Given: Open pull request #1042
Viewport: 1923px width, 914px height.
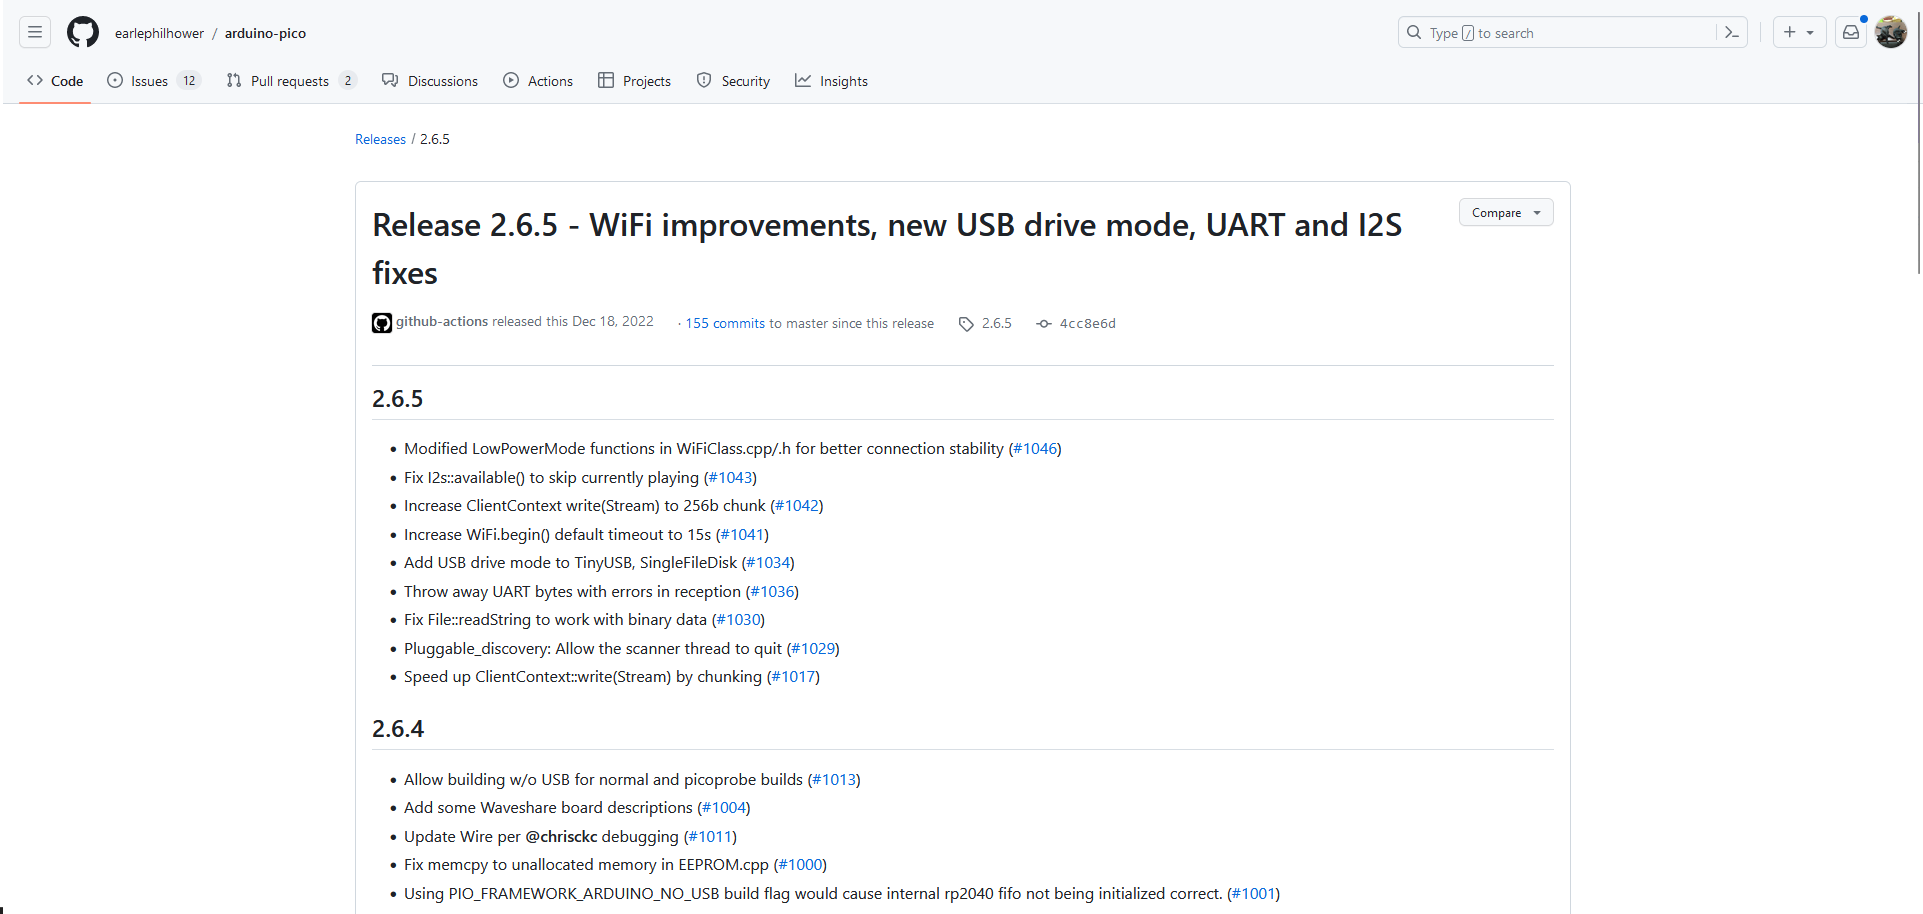Looking at the screenshot, I should point(797,506).
